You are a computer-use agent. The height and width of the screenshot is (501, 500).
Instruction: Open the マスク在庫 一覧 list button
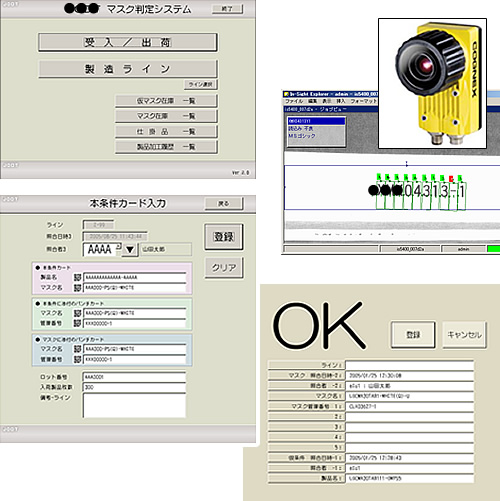coord(166,116)
